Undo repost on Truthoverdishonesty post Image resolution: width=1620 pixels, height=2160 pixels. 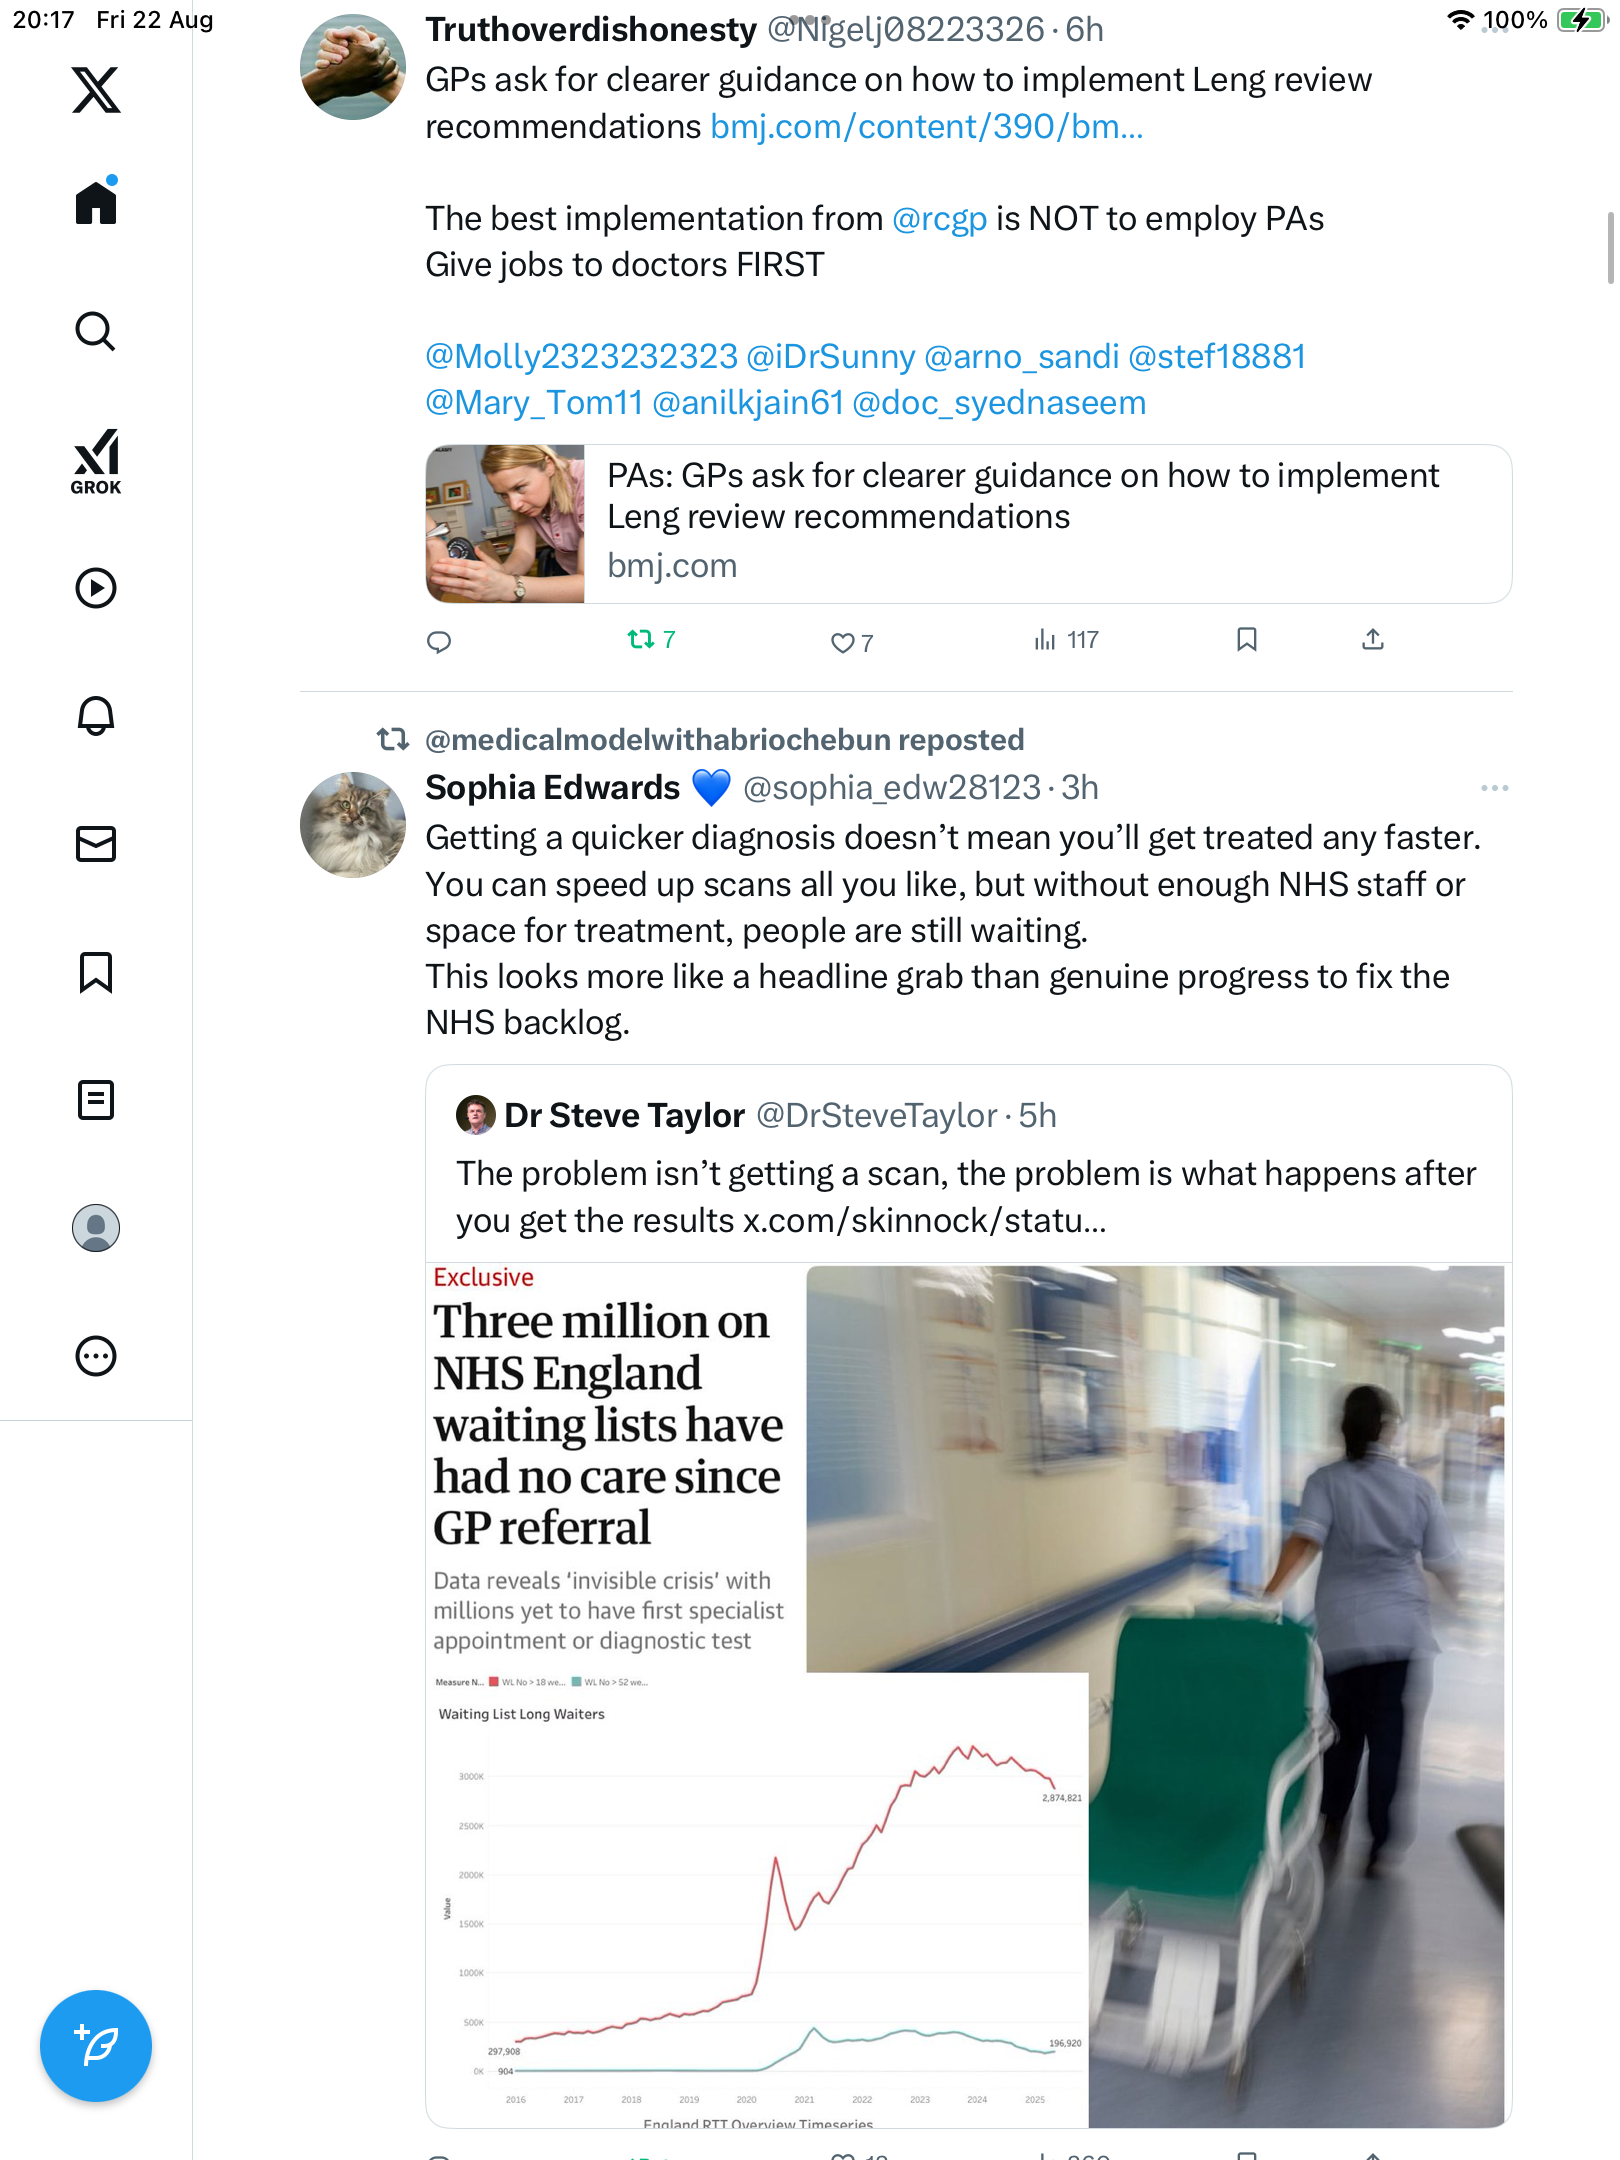(x=651, y=640)
